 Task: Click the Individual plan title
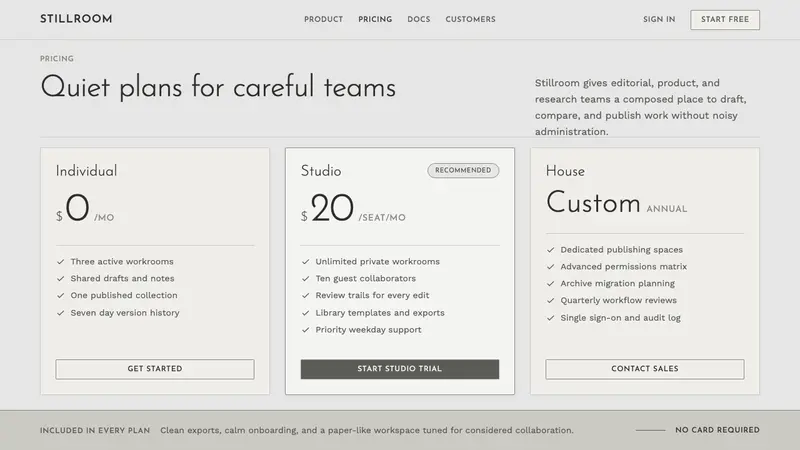pos(86,171)
